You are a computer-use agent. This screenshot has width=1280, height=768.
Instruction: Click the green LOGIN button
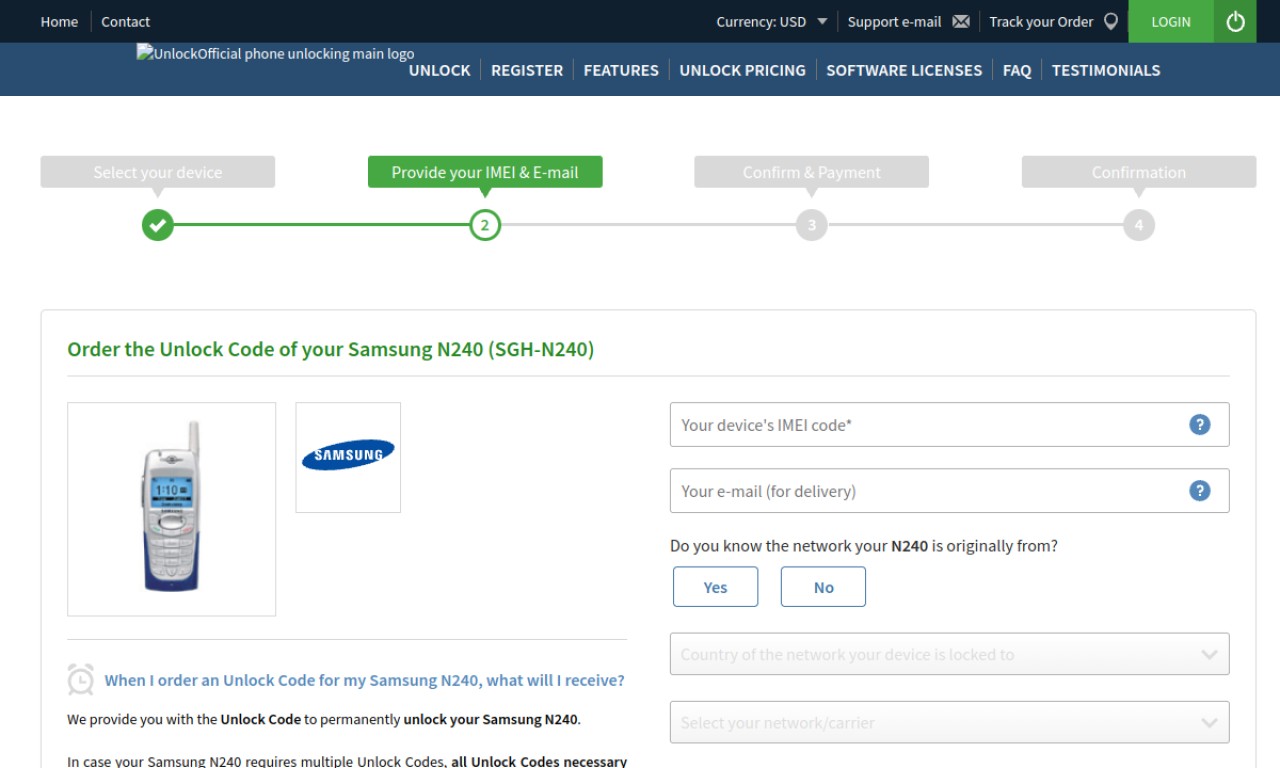[x=1171, y=21]
